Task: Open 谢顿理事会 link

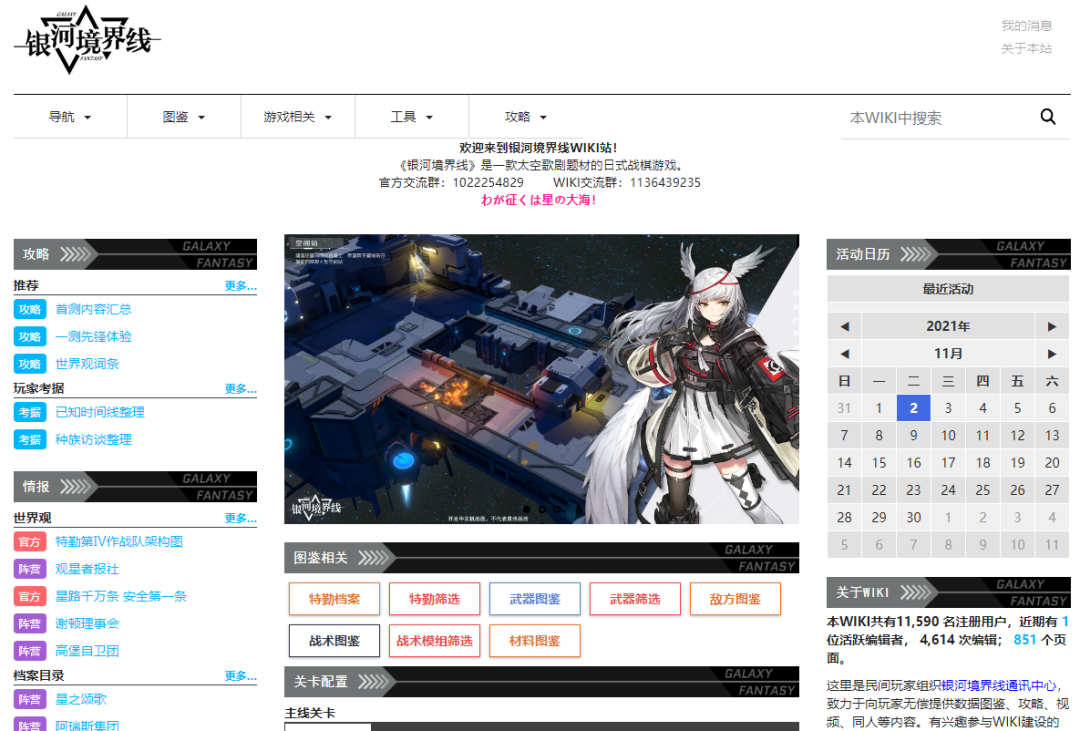Action: pos(87,624)
